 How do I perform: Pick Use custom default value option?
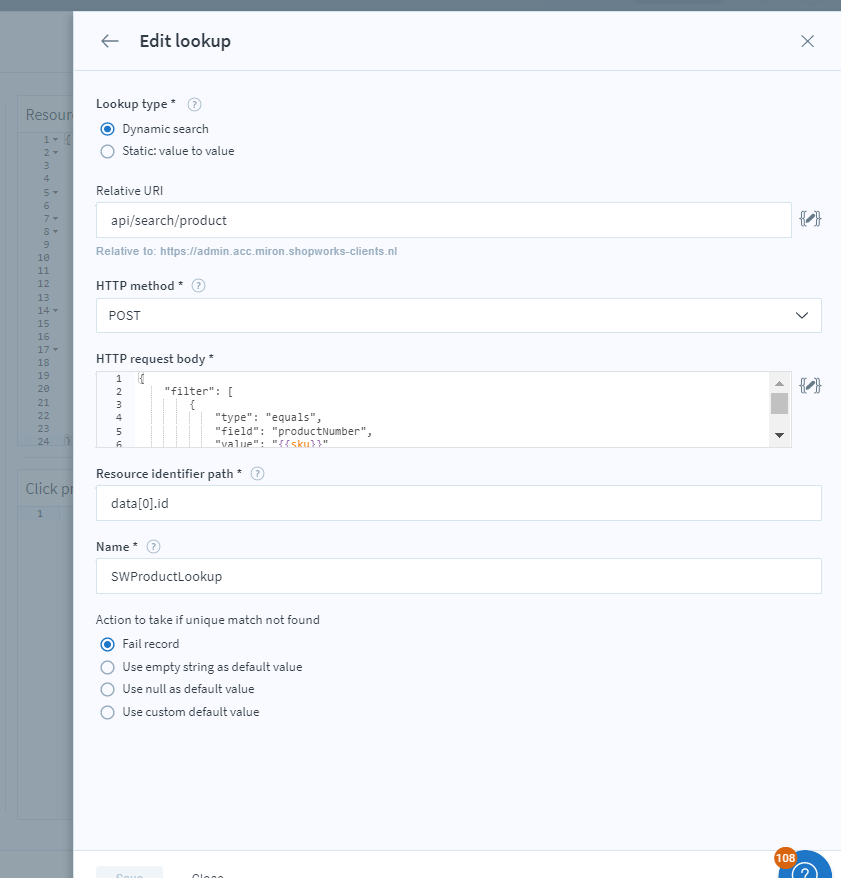[x=108, y=713]
